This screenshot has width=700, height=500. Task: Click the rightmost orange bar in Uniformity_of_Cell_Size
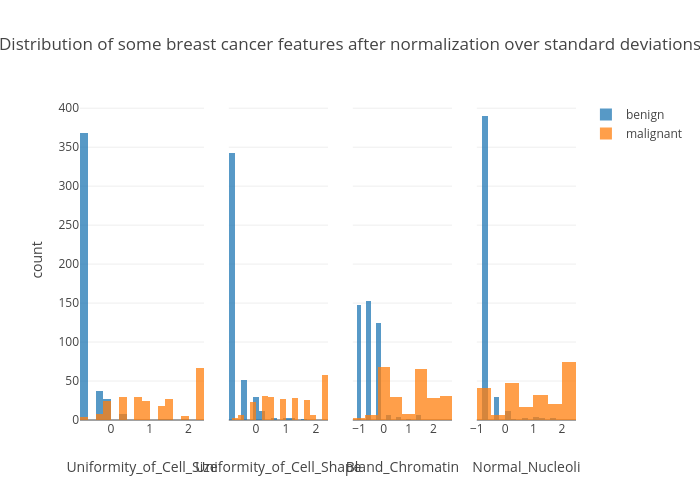(200, 394)
